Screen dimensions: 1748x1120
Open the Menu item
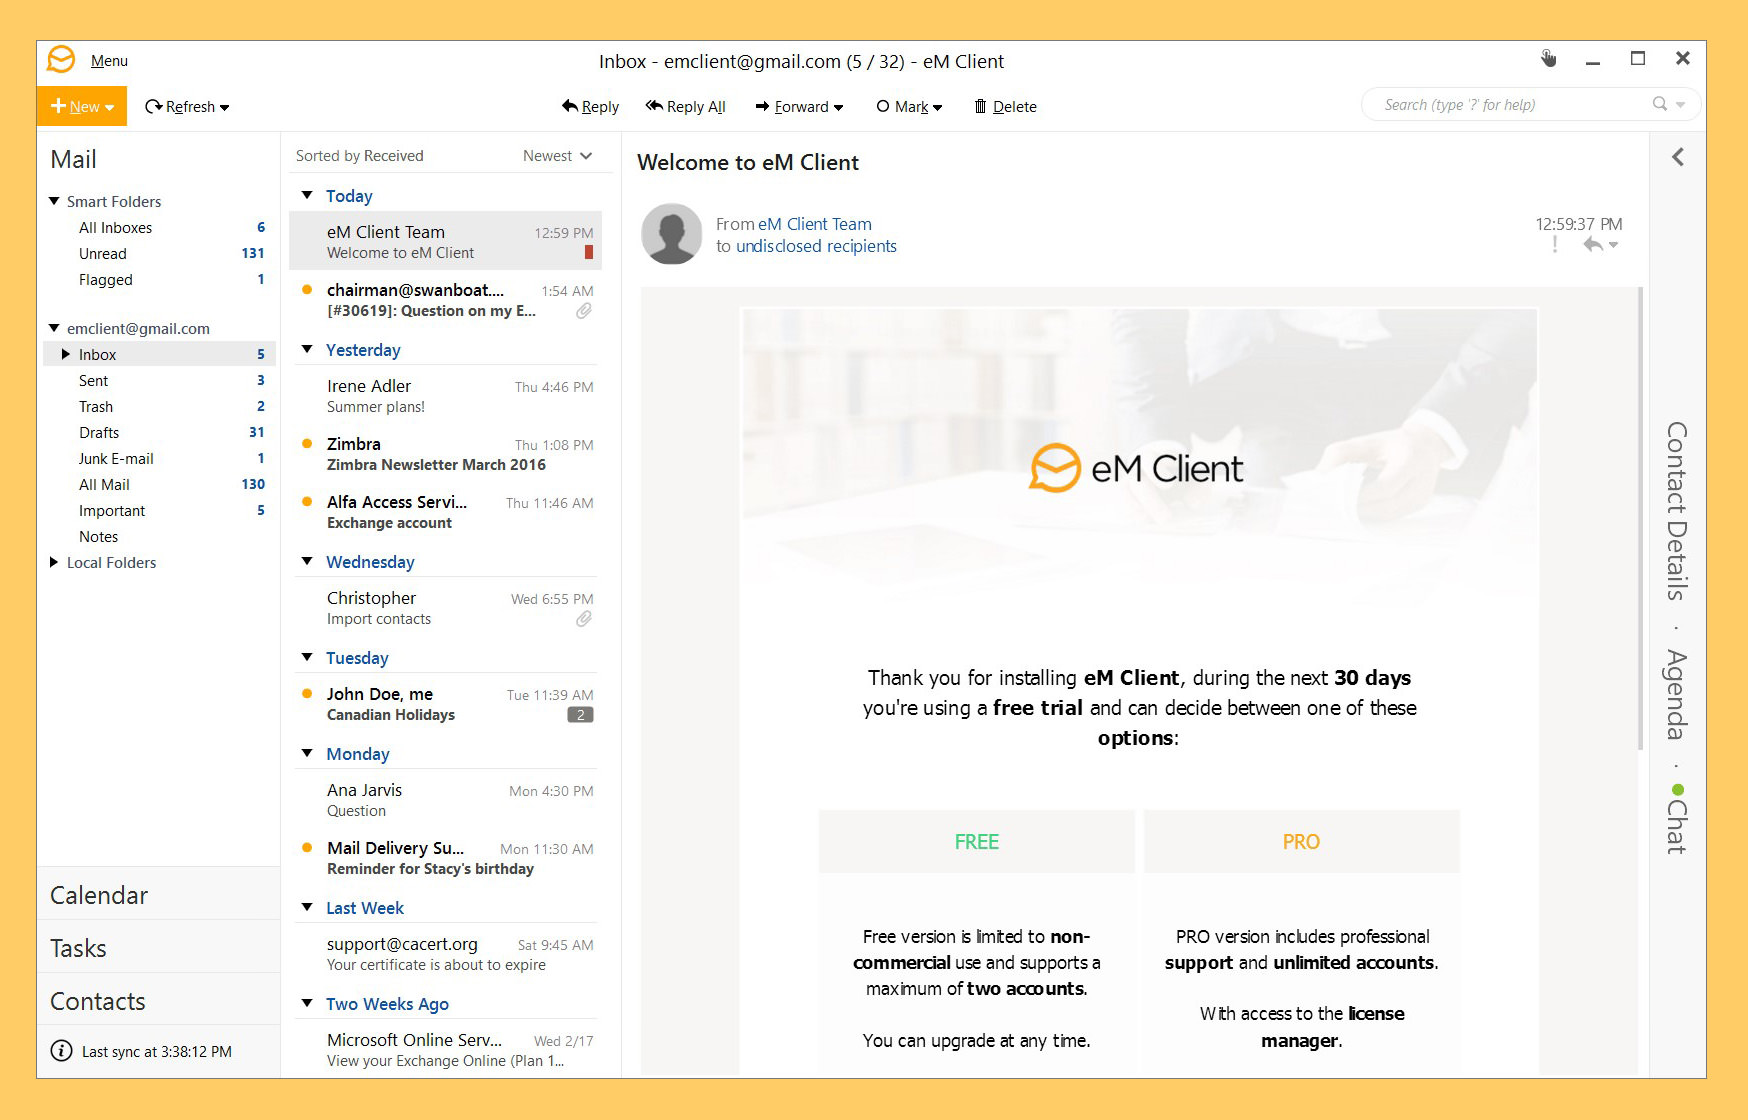tap(109, 61)
